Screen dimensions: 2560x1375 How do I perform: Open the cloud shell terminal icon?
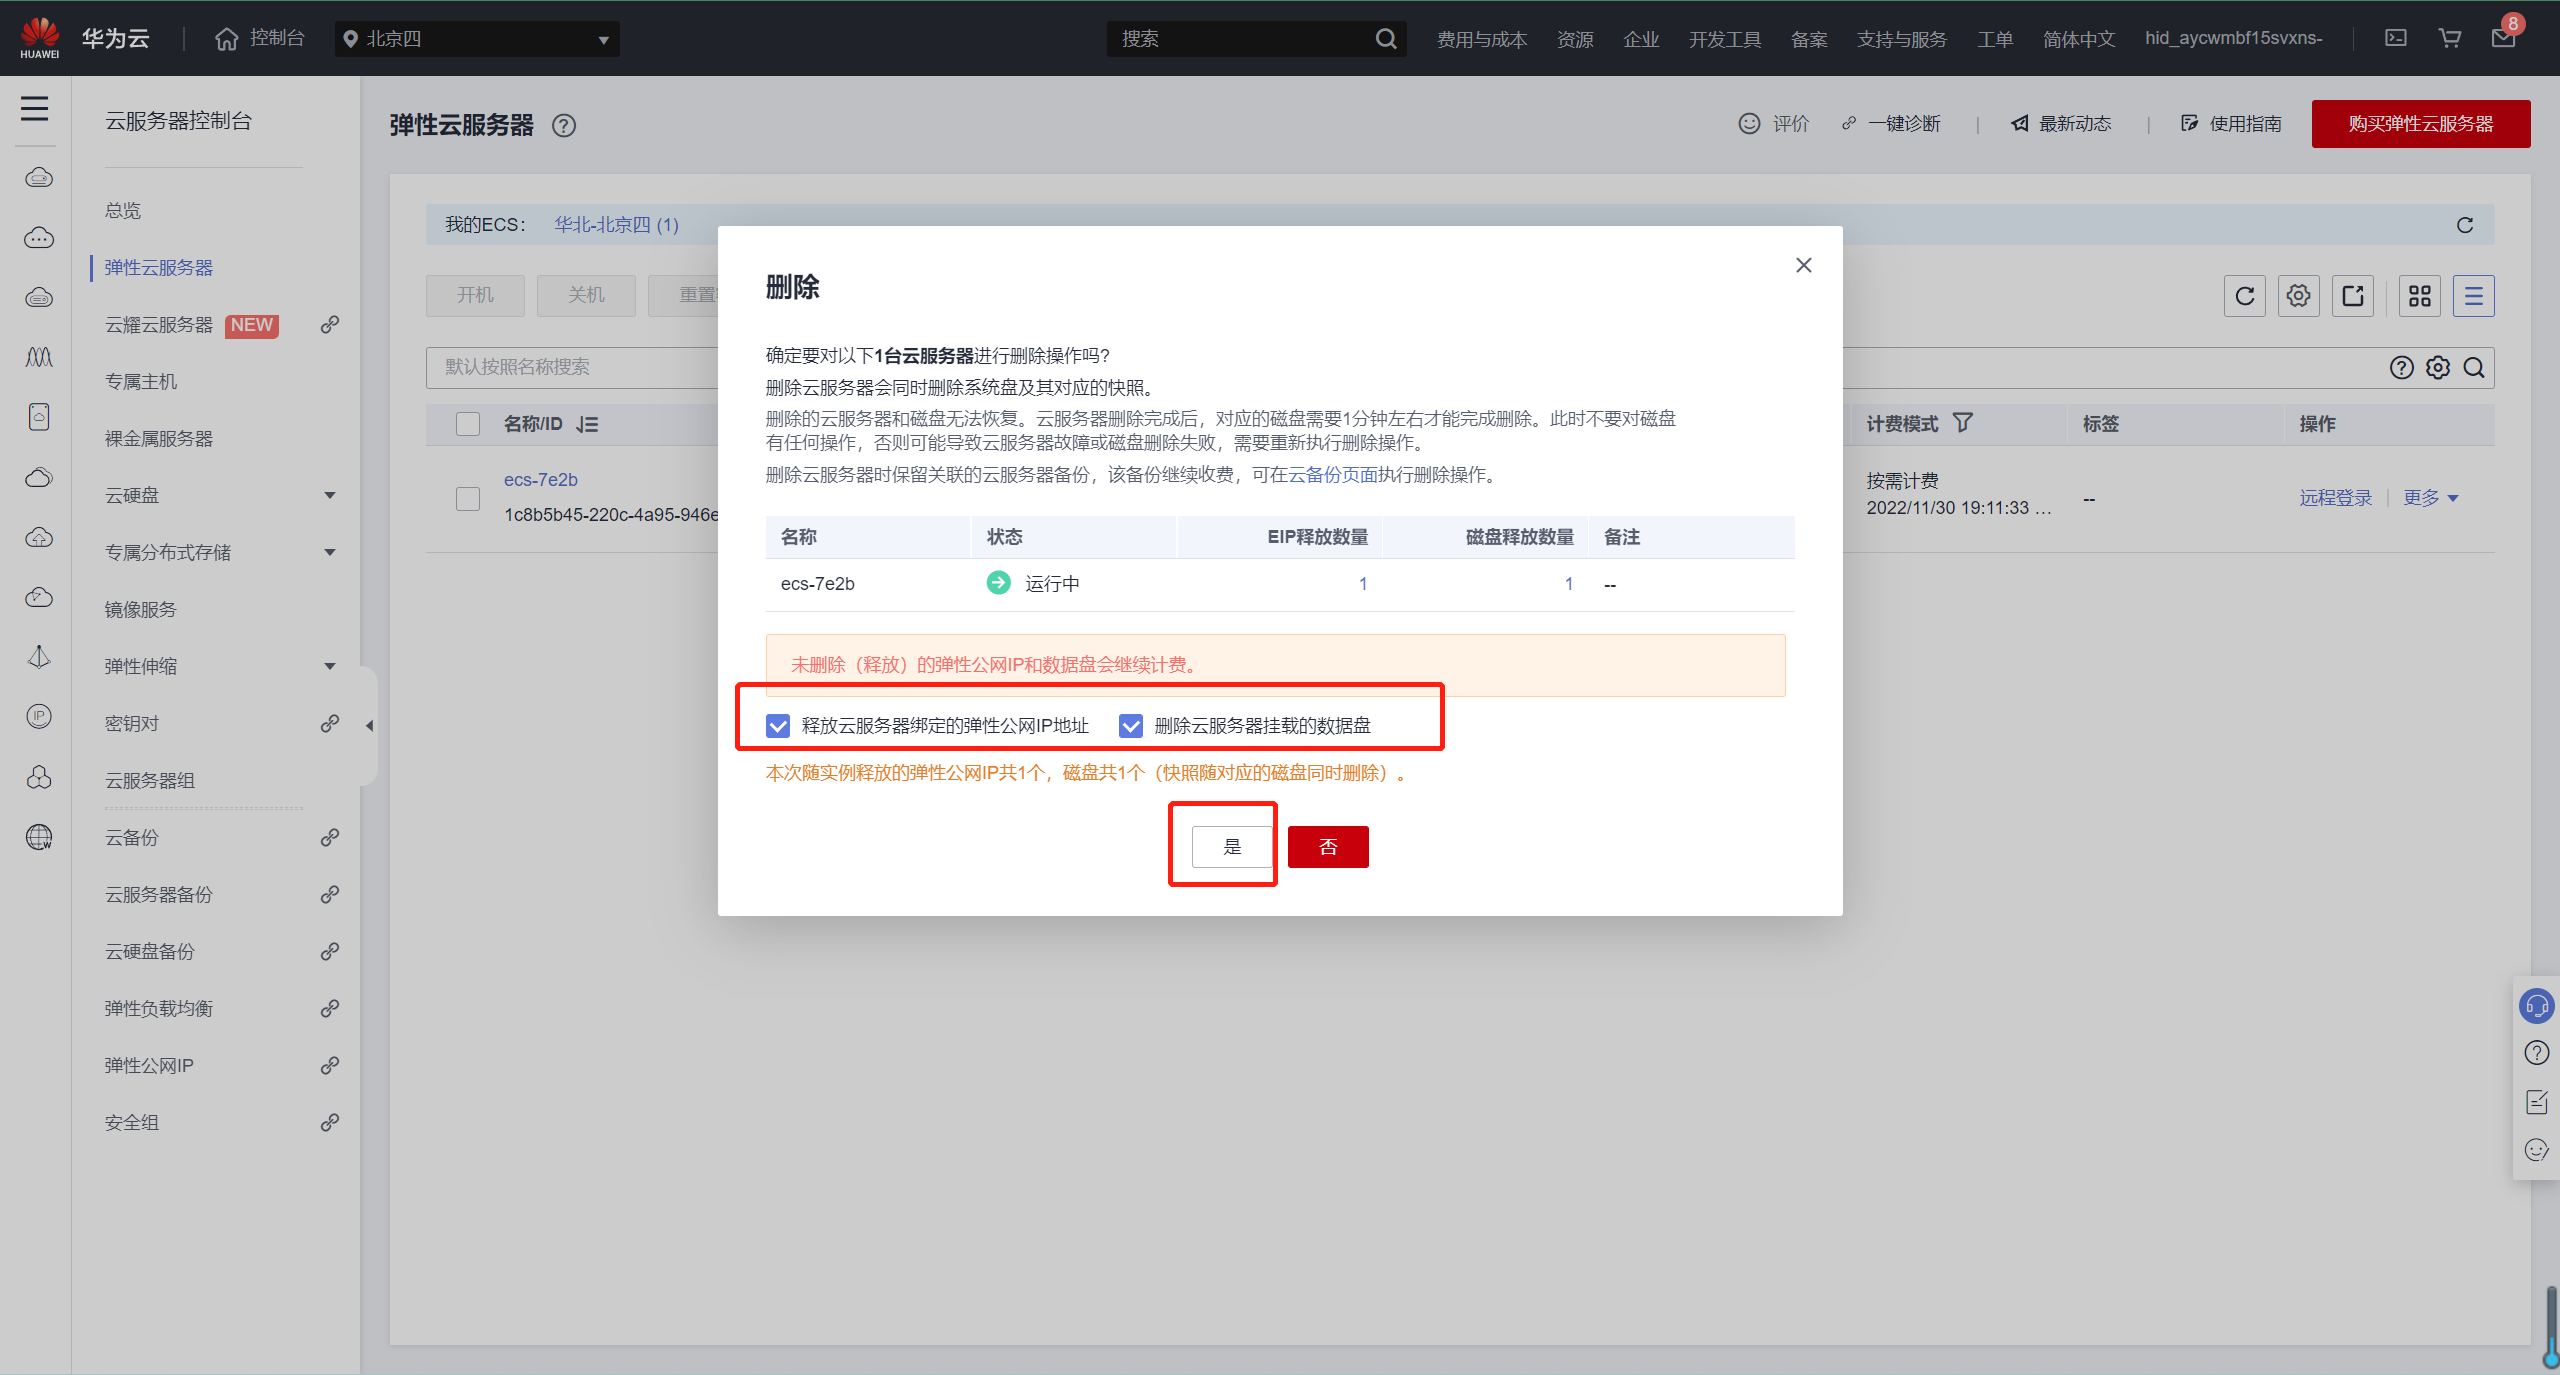pyautogui.click(x=2396, y=38)
